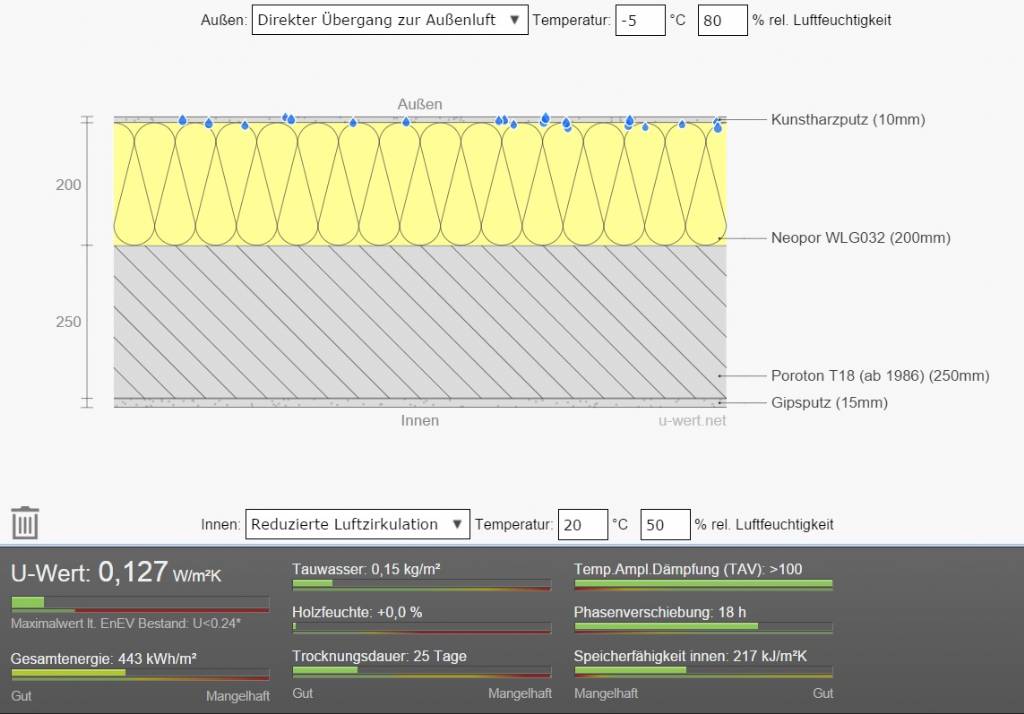Click the Phasenverschiebung 18 h indicator bar
This screenshot has width=1024, height=714.
703,627
